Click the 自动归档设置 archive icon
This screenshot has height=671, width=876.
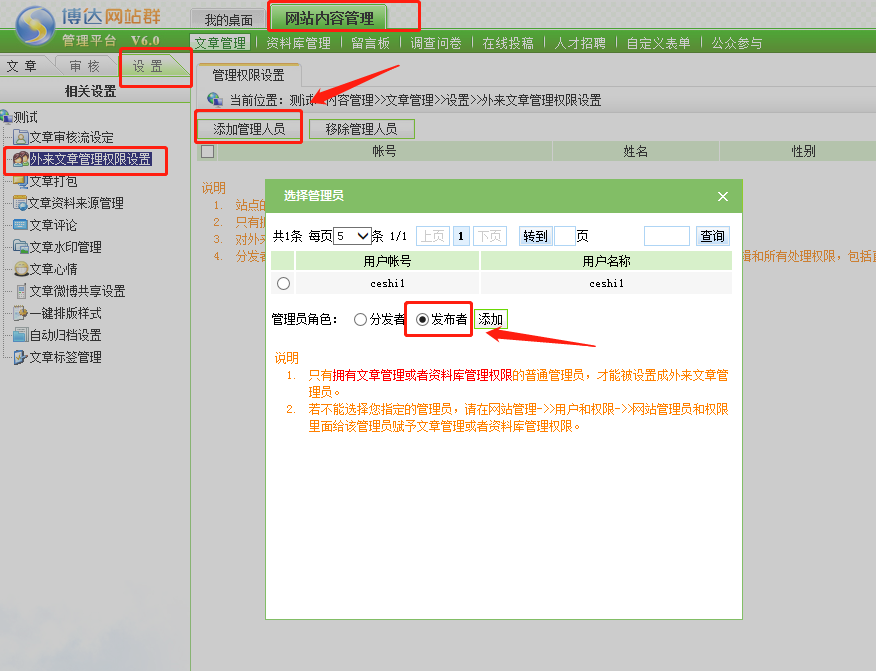click(x=21, y=336)
